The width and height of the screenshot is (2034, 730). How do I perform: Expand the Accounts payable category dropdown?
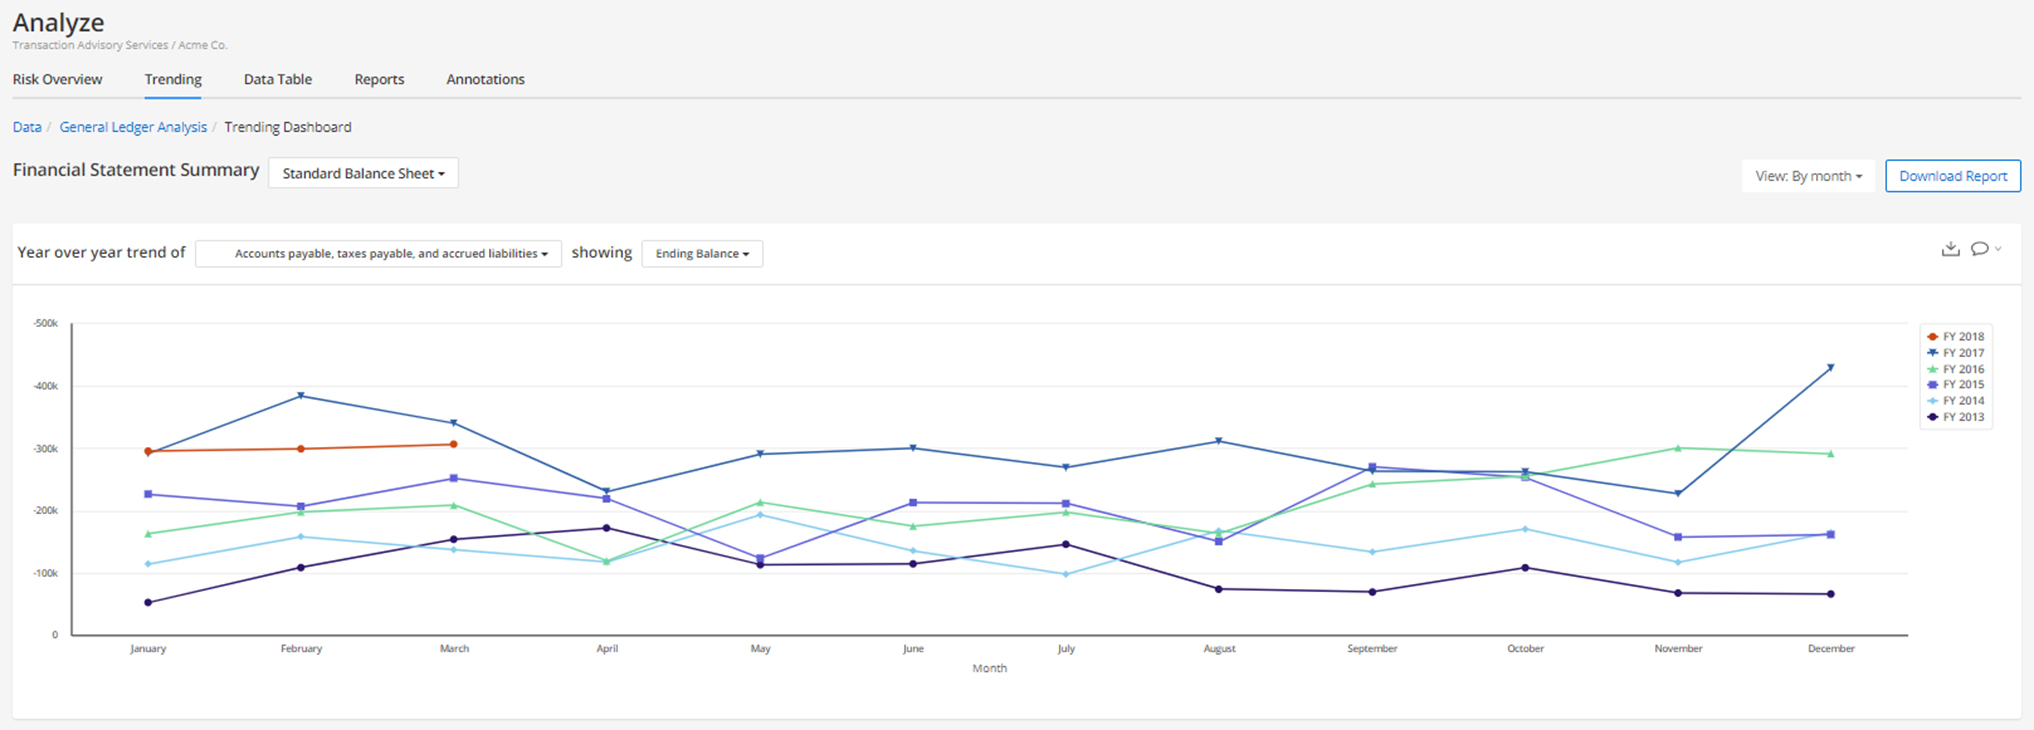click(379, 254)
